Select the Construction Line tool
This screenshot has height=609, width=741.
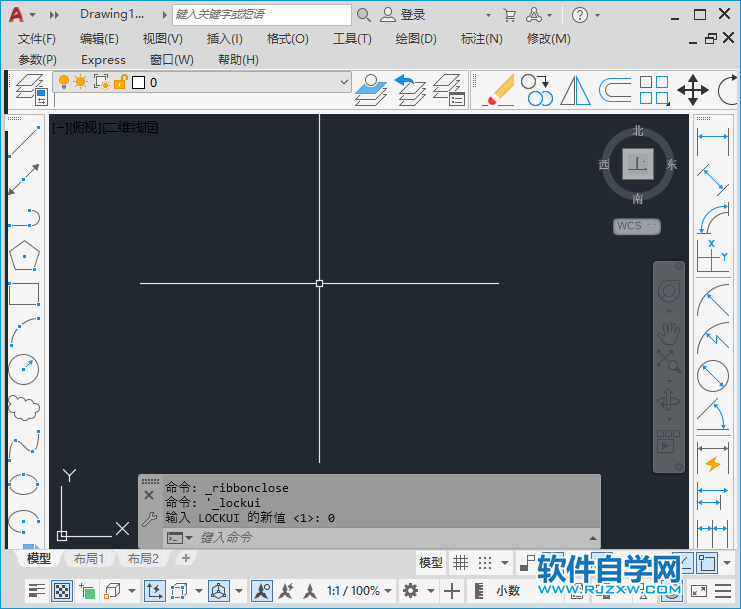point(25,180)
